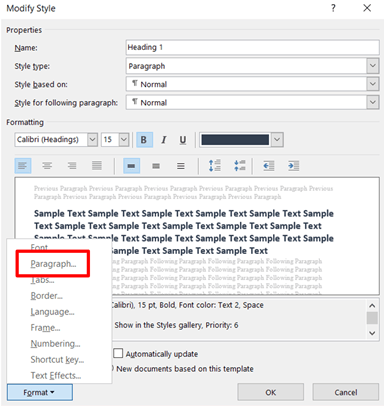Choose Paragraph... from Format menu
Screen dimensions: 384x406
(x=53, y=264)
